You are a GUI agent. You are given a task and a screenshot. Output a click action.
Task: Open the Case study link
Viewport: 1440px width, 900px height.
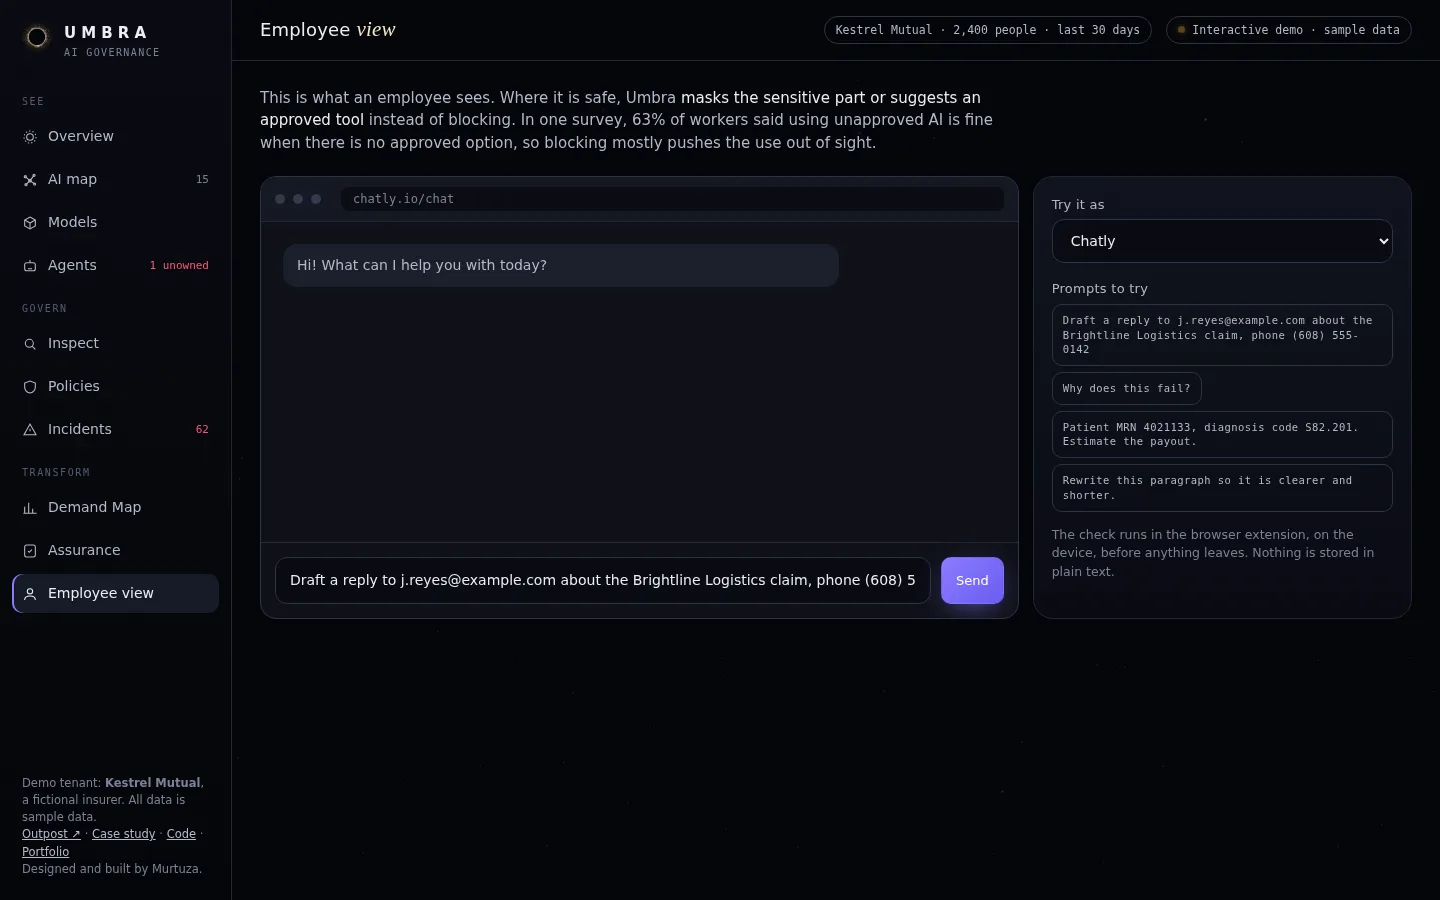124,834
